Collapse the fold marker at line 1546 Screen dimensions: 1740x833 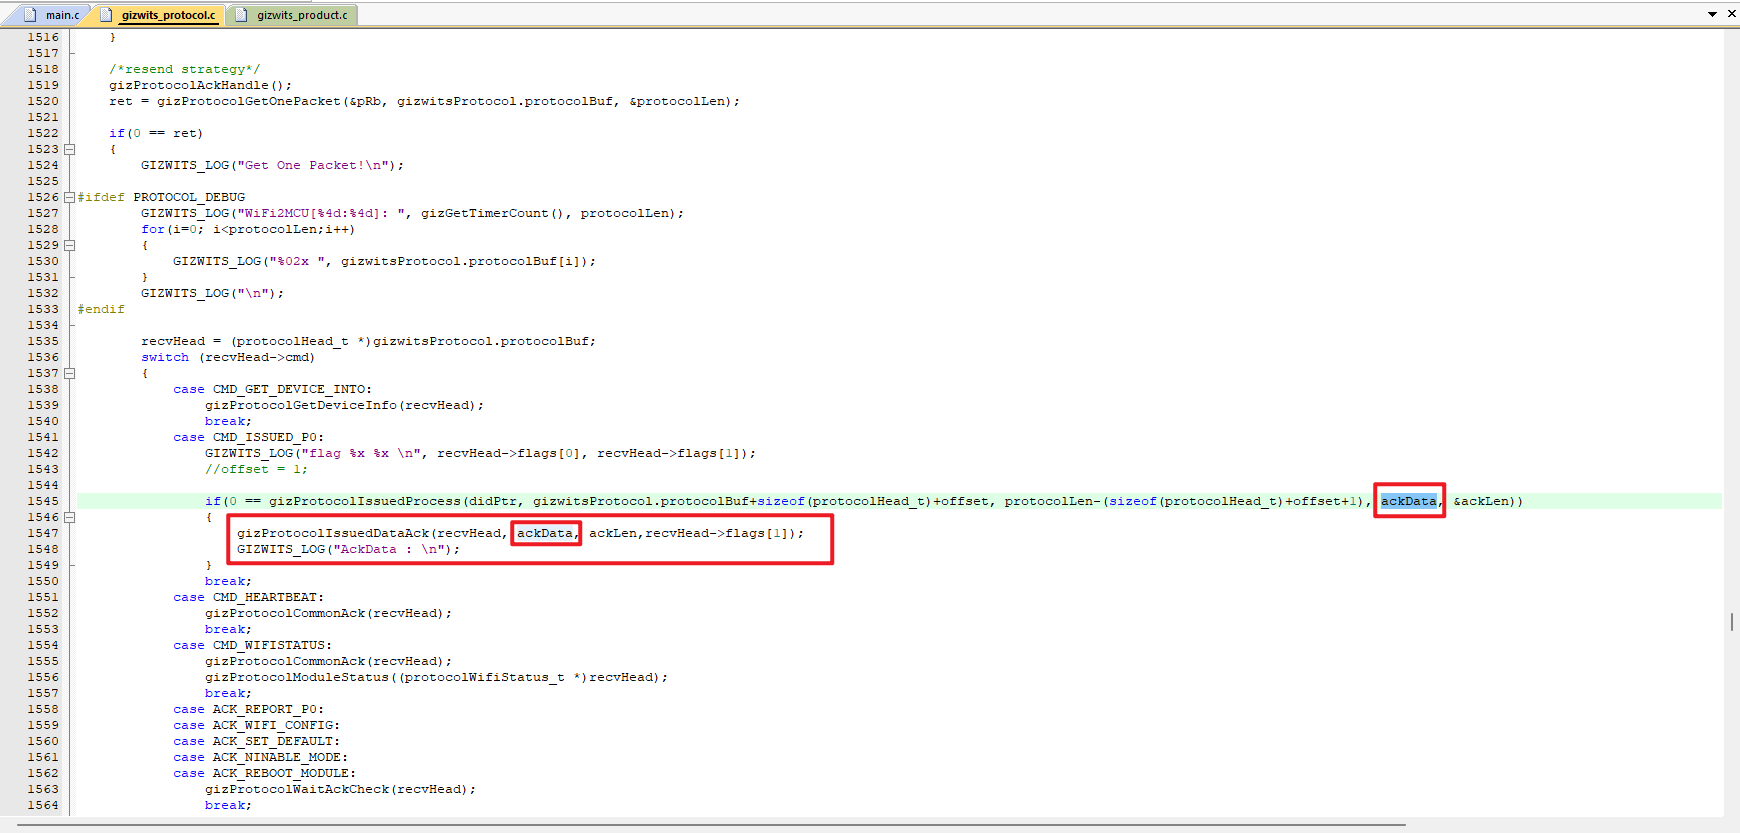[70, 517]
